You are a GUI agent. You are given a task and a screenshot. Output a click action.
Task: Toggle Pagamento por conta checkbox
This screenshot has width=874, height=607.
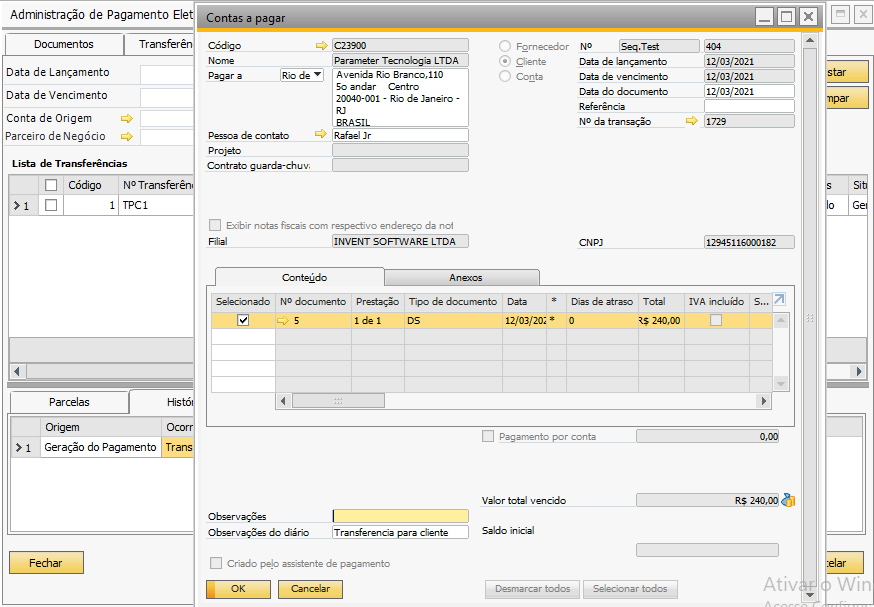(488, 436)
